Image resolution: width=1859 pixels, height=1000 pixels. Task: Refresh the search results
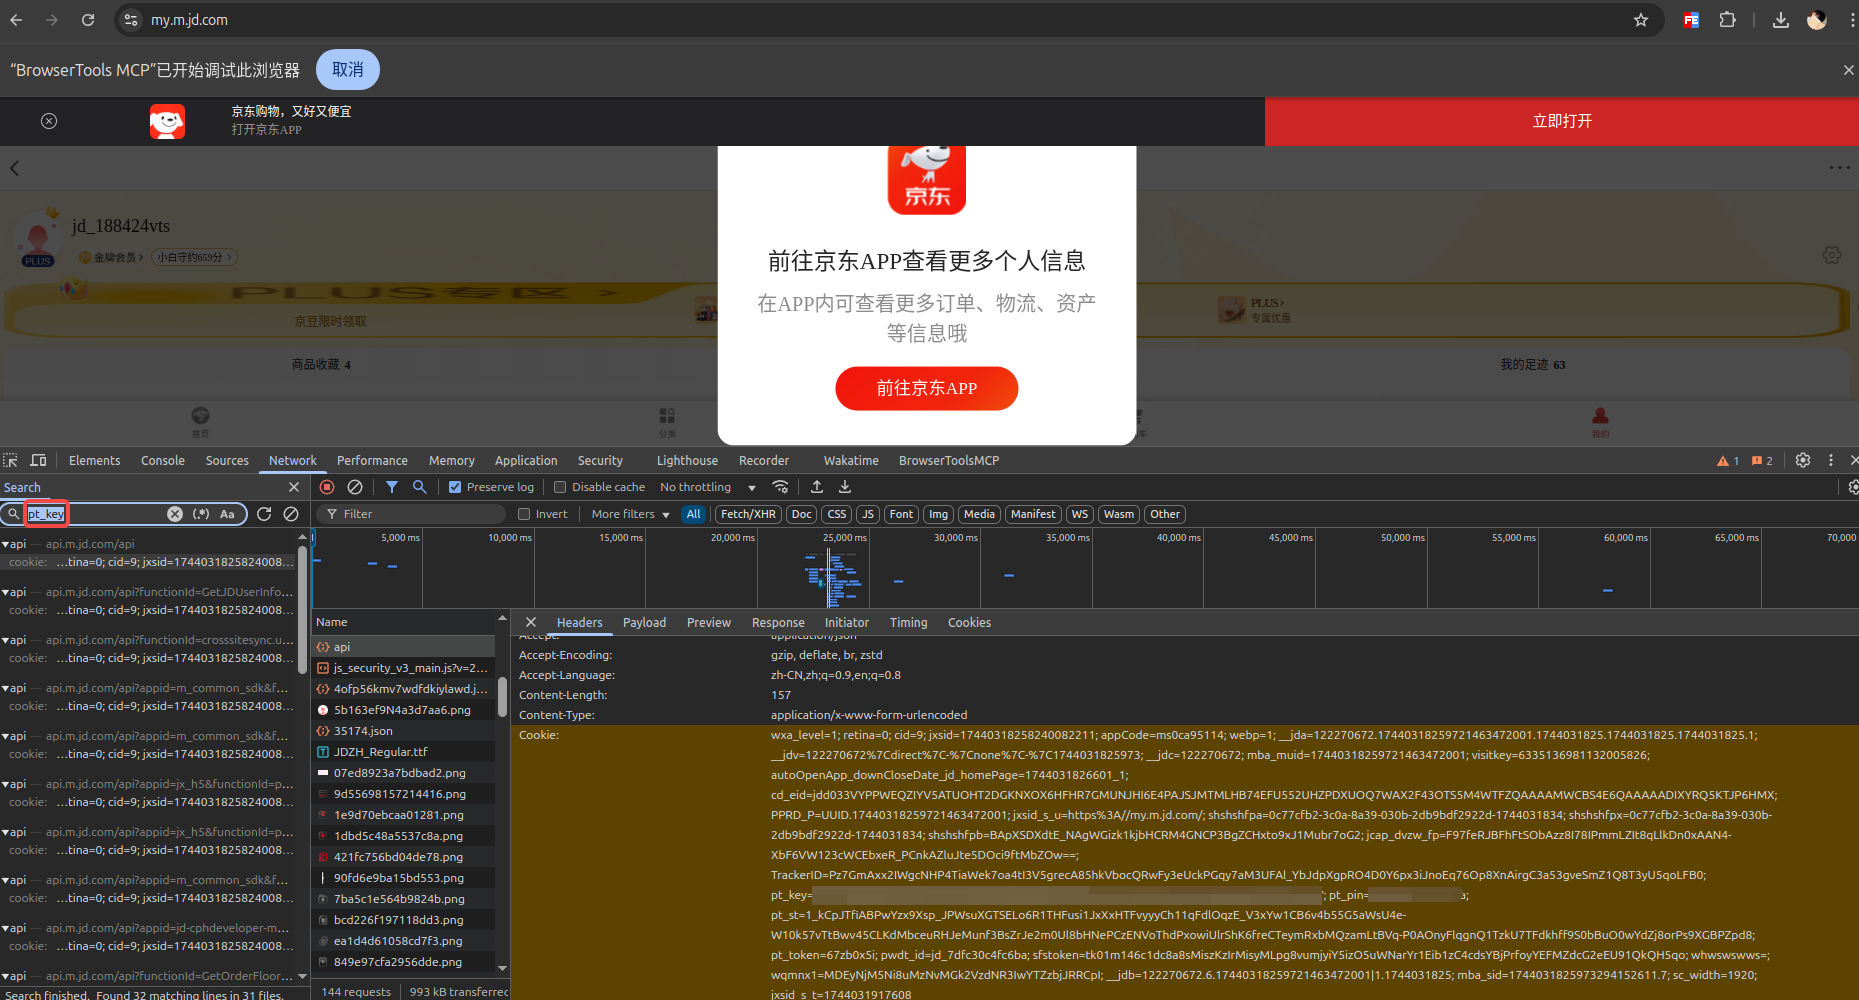[x=264, y=514]
